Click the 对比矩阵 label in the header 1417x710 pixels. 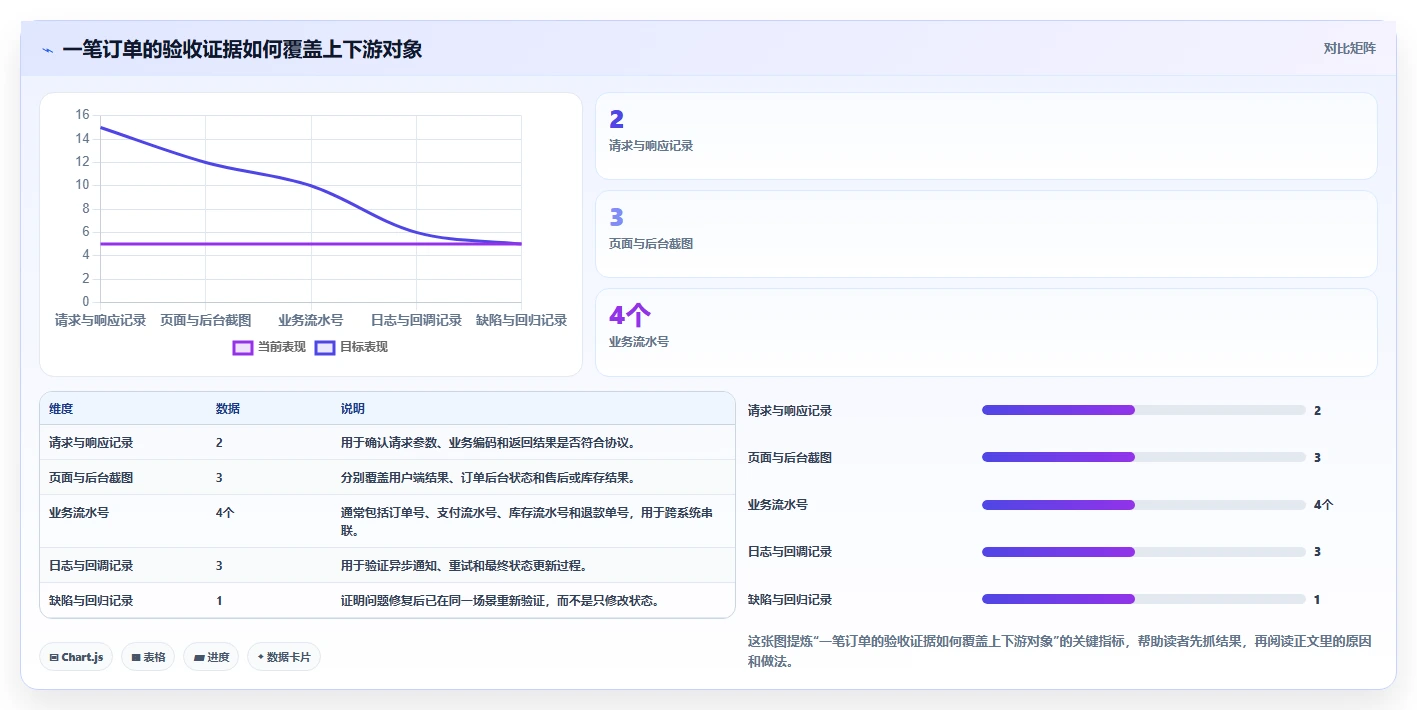[1349, 48]
